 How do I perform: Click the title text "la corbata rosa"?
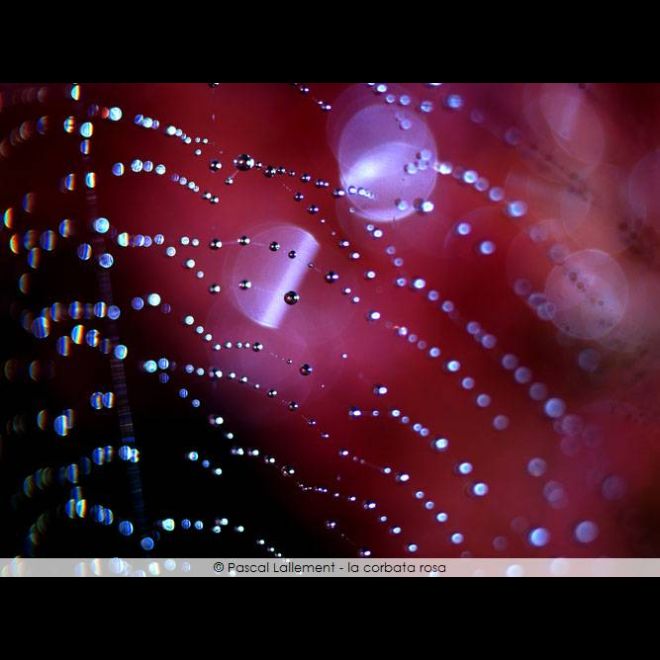click(x=398, y=568)
